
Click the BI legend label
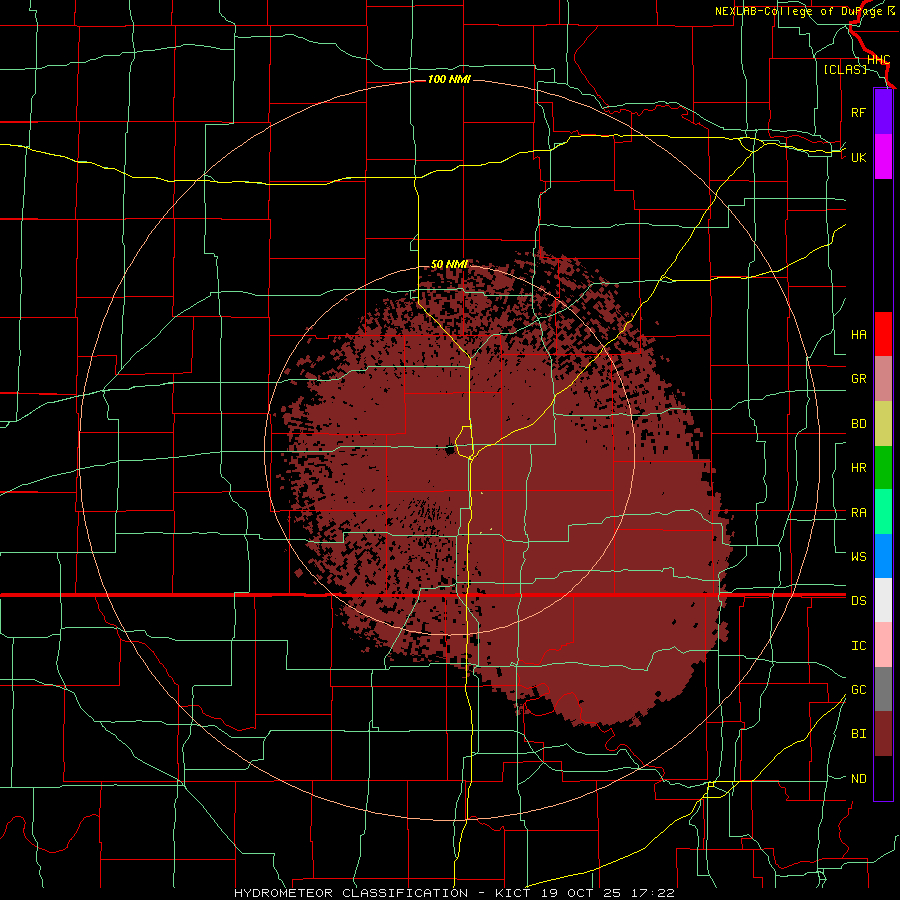click(x=858, y=734)
